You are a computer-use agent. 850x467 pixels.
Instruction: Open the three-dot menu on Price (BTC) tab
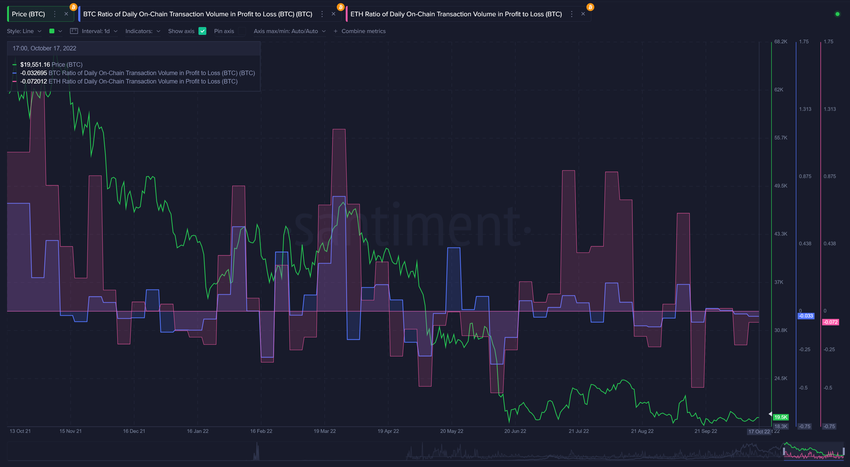pos(54,16)
